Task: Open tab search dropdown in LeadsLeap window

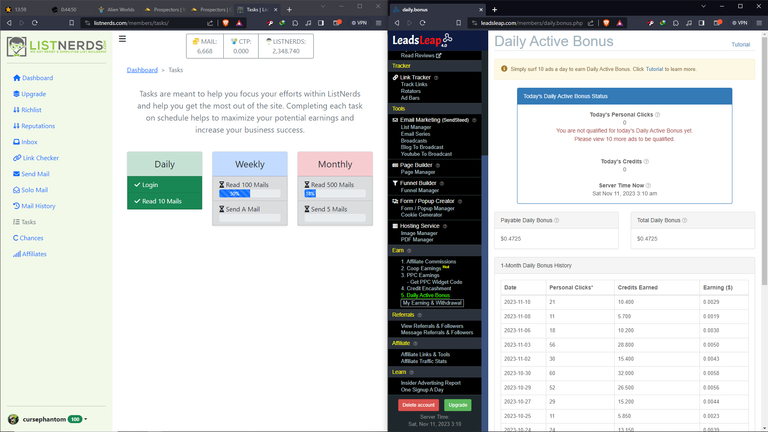Action: point(703,6)
